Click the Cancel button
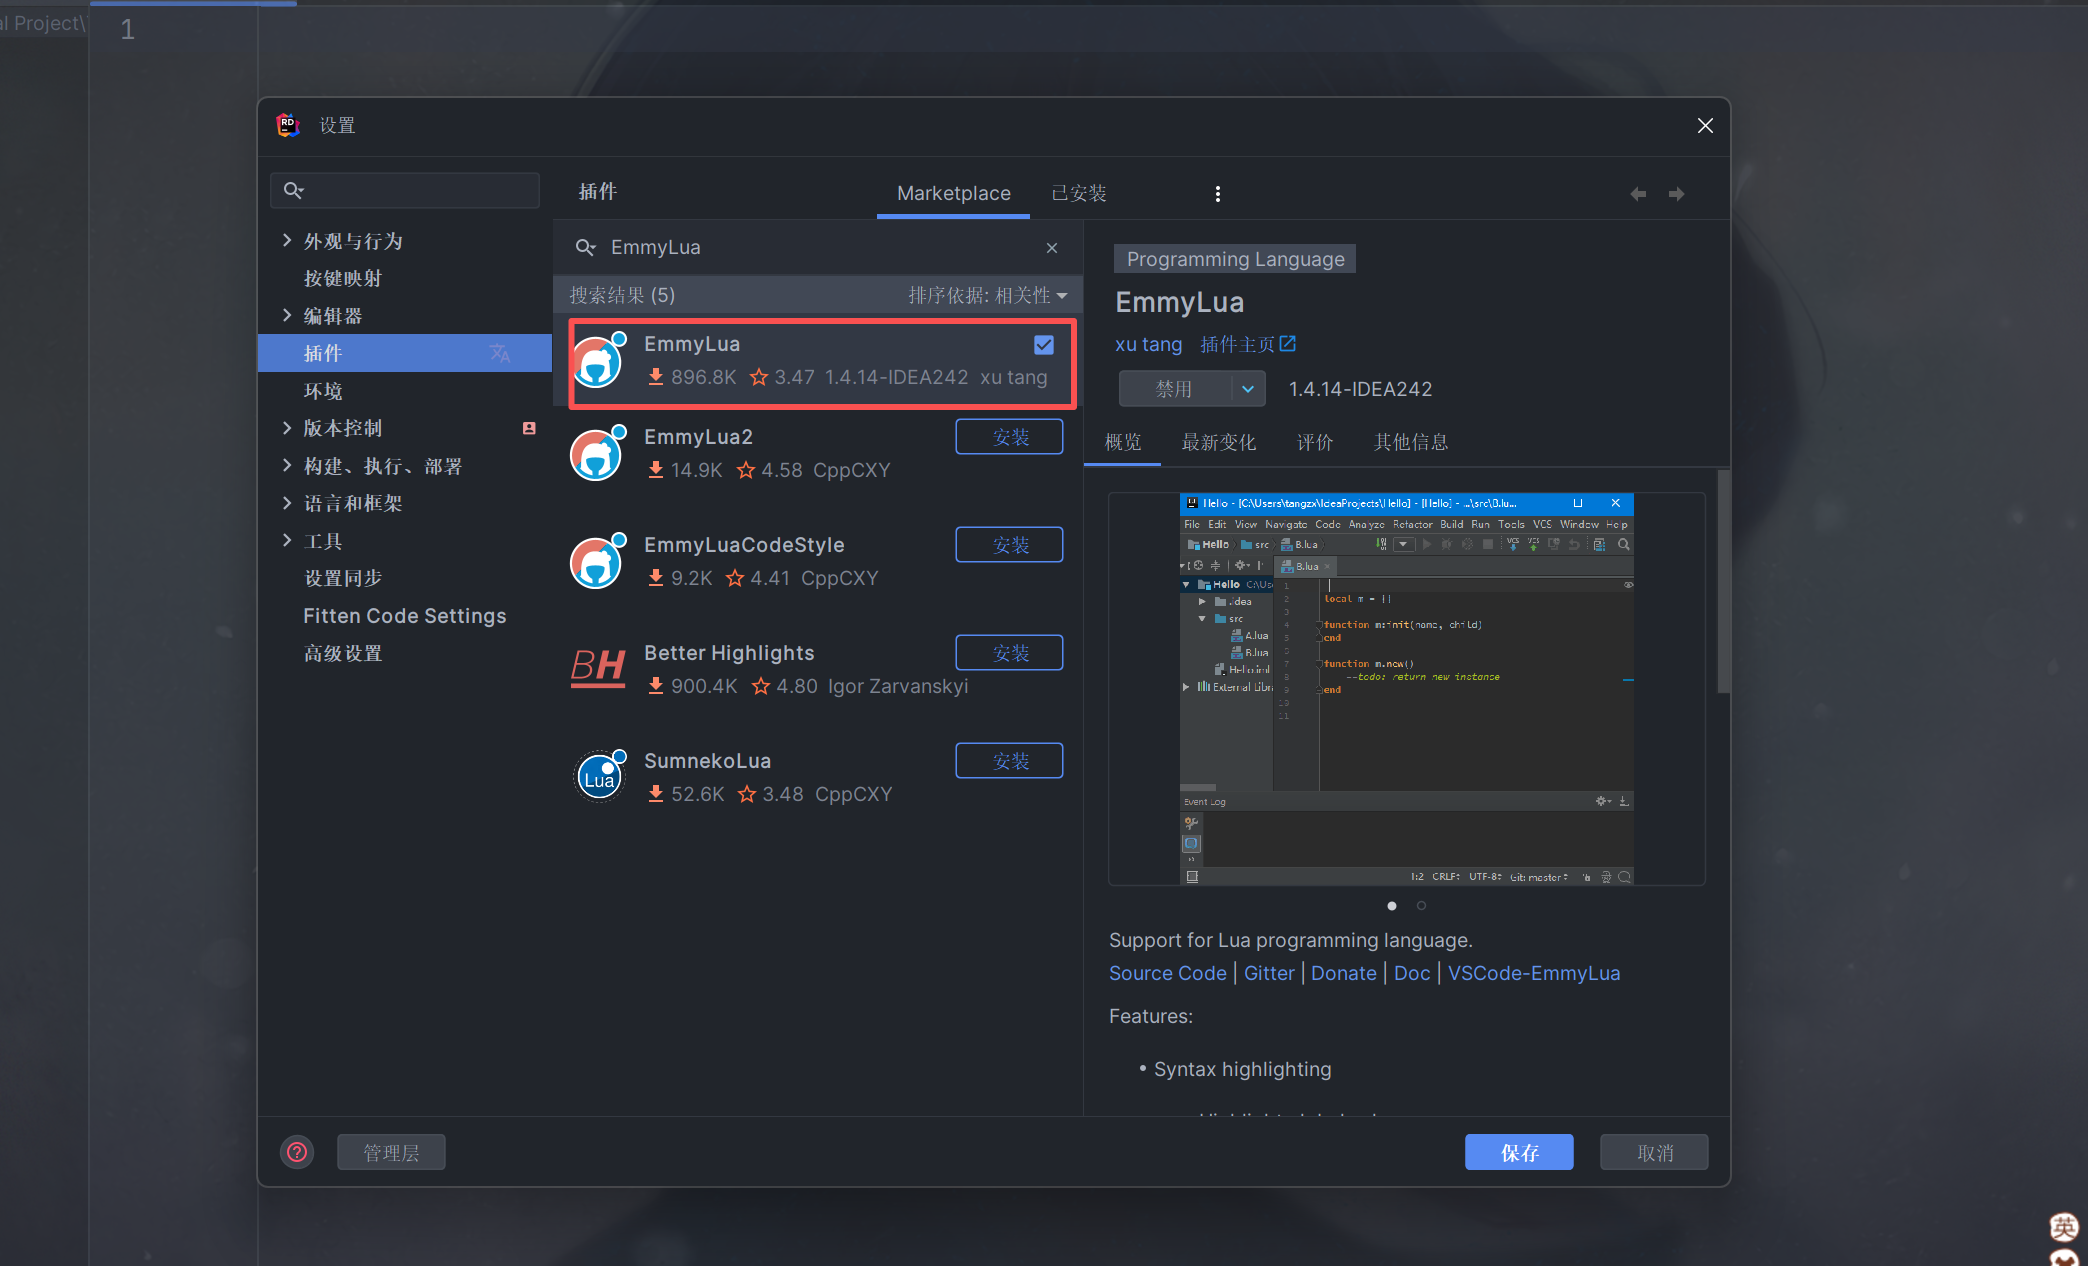 1654,1152
